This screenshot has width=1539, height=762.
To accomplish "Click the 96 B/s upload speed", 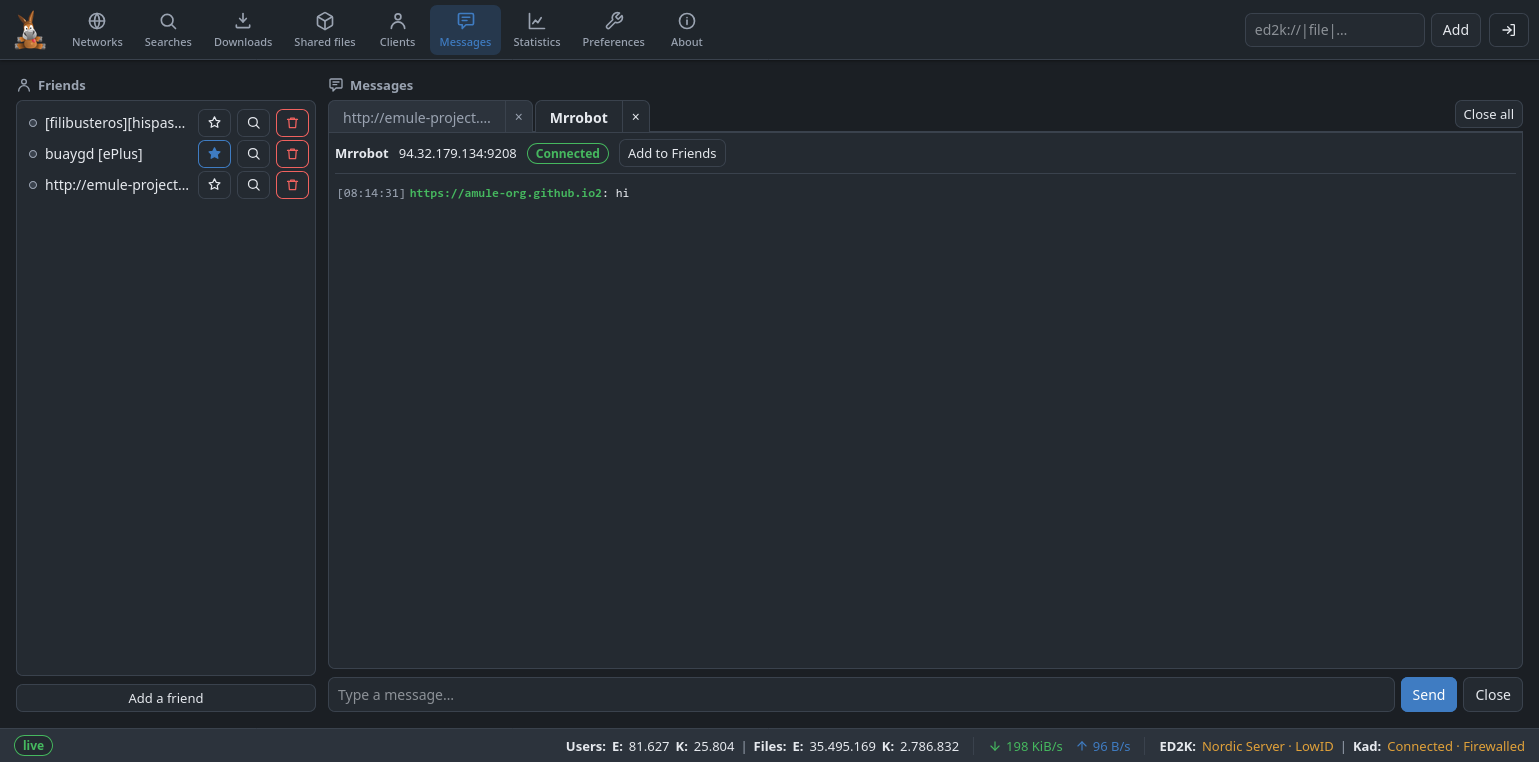I will 1103,746.
